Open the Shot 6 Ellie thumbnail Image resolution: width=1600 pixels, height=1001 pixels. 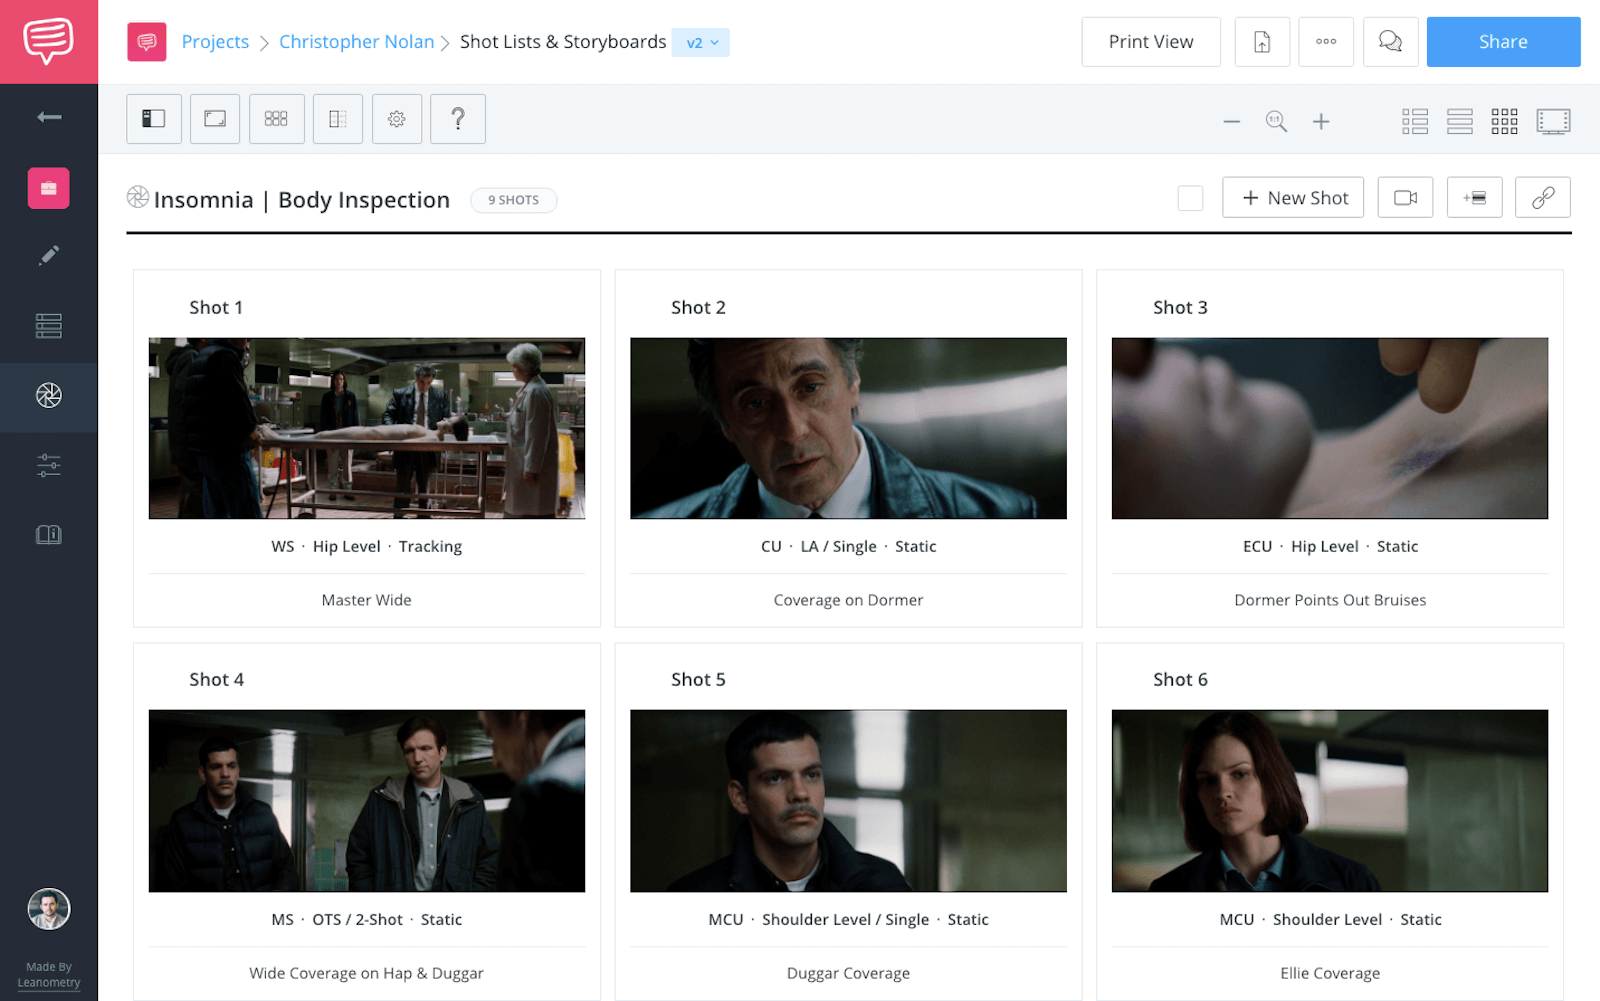point(1330,801)
